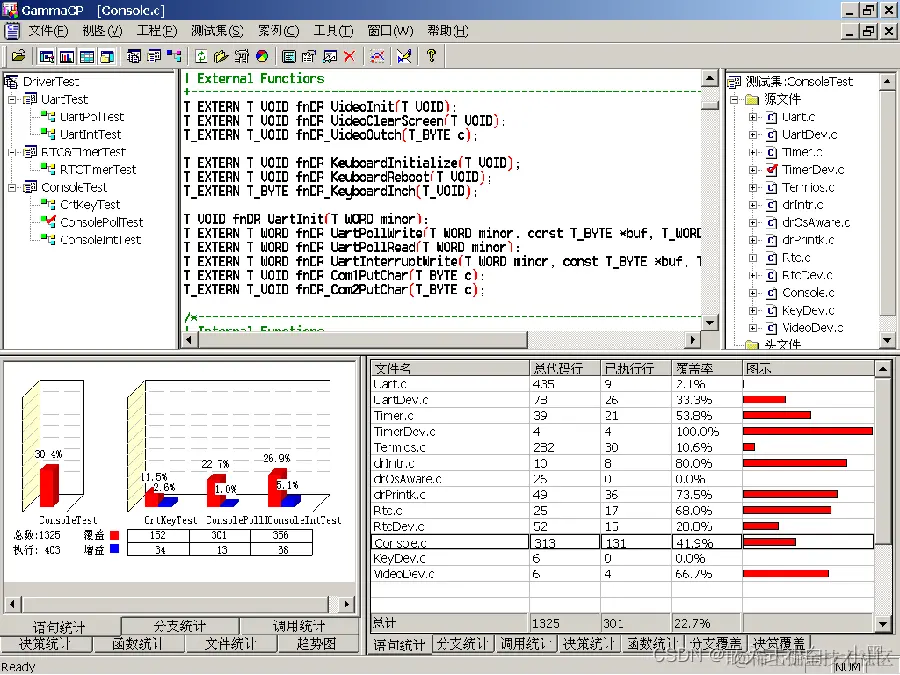The width and height of the screenshot is (900, 675).
Task: Click the red-blue trend curve toolbar icon
Action: (377, 56)
